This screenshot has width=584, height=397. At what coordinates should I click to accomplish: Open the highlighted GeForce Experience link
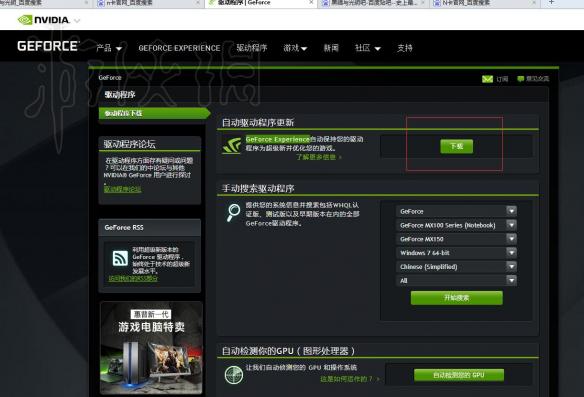click(x=277, y=139)
